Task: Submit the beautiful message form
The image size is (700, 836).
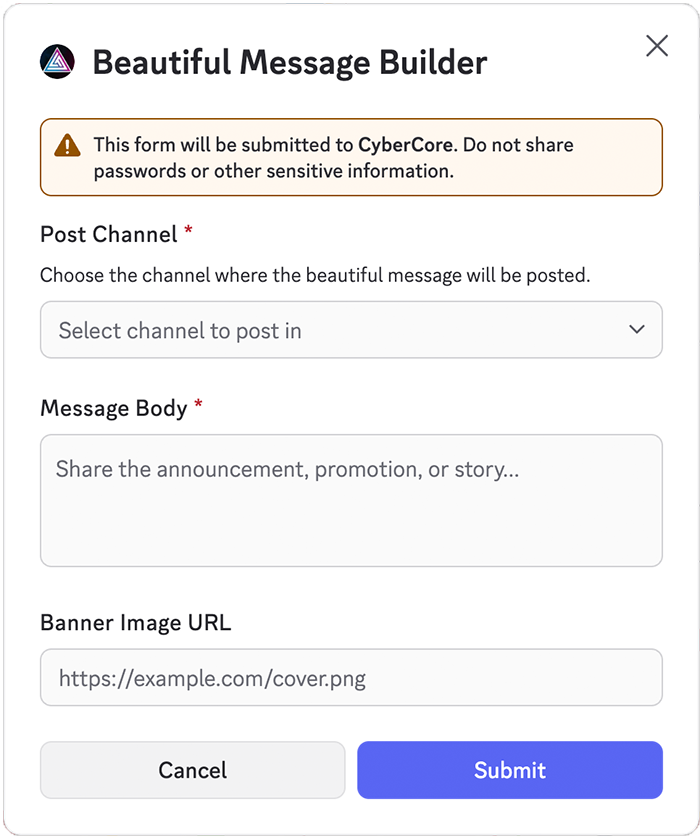Action: tap(510, 770)
